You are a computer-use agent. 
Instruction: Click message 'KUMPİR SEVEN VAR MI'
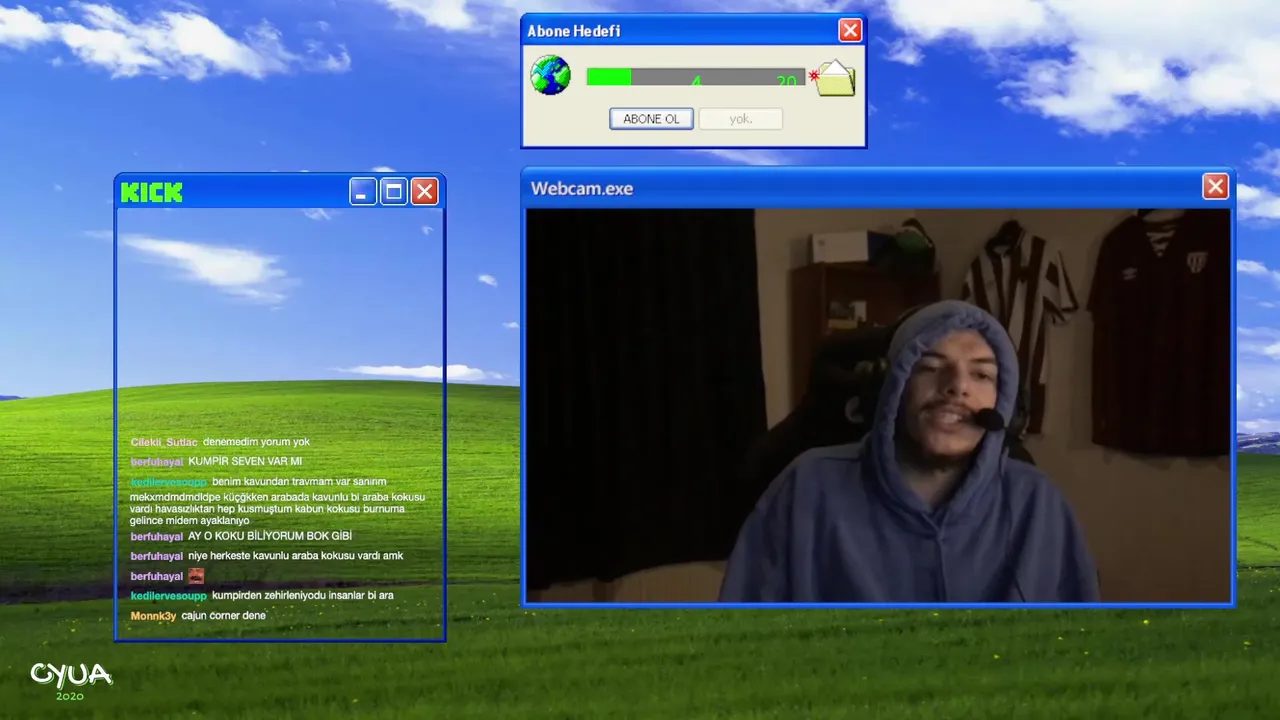click(245, 461)
